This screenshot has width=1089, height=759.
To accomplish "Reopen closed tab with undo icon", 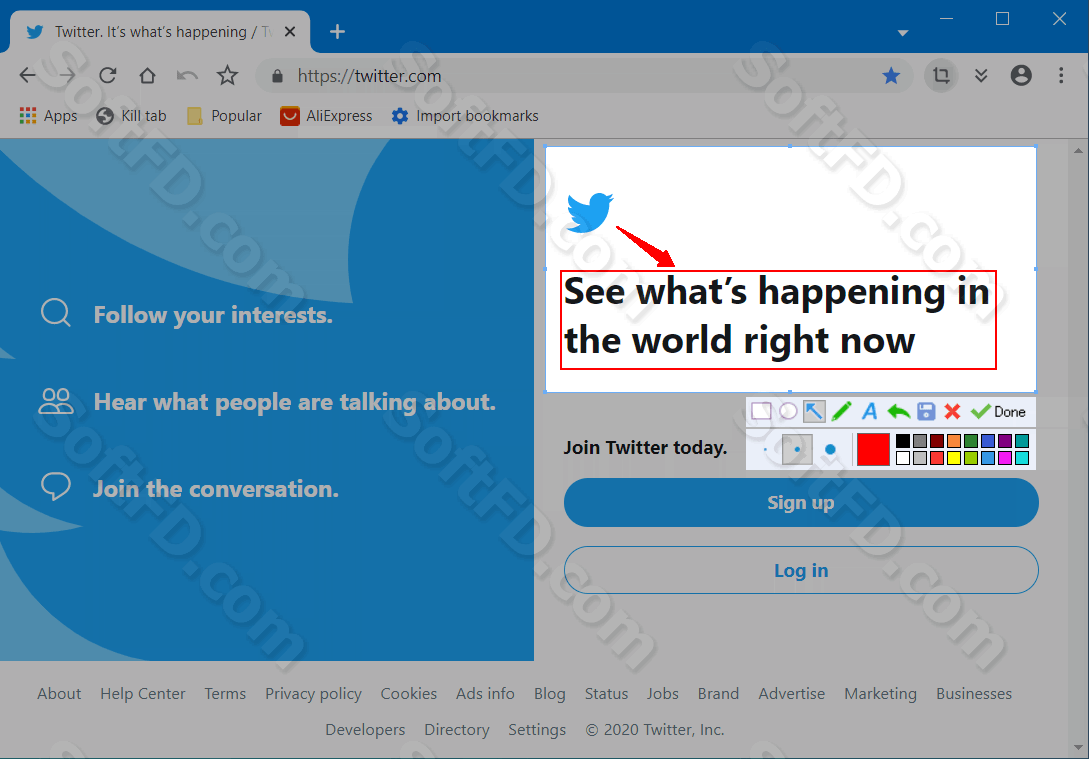I will click(188, 75).
